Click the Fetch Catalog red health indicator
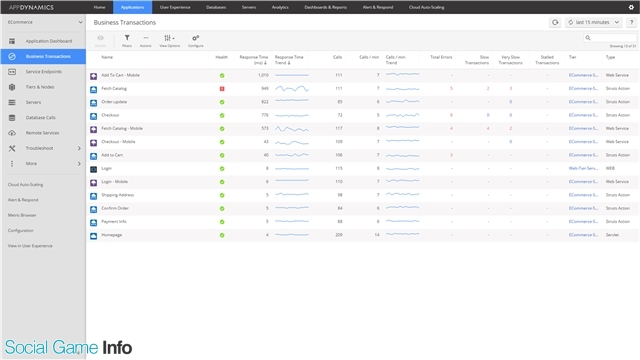Viewport: 640px width, 360px height. coord(222,89)
